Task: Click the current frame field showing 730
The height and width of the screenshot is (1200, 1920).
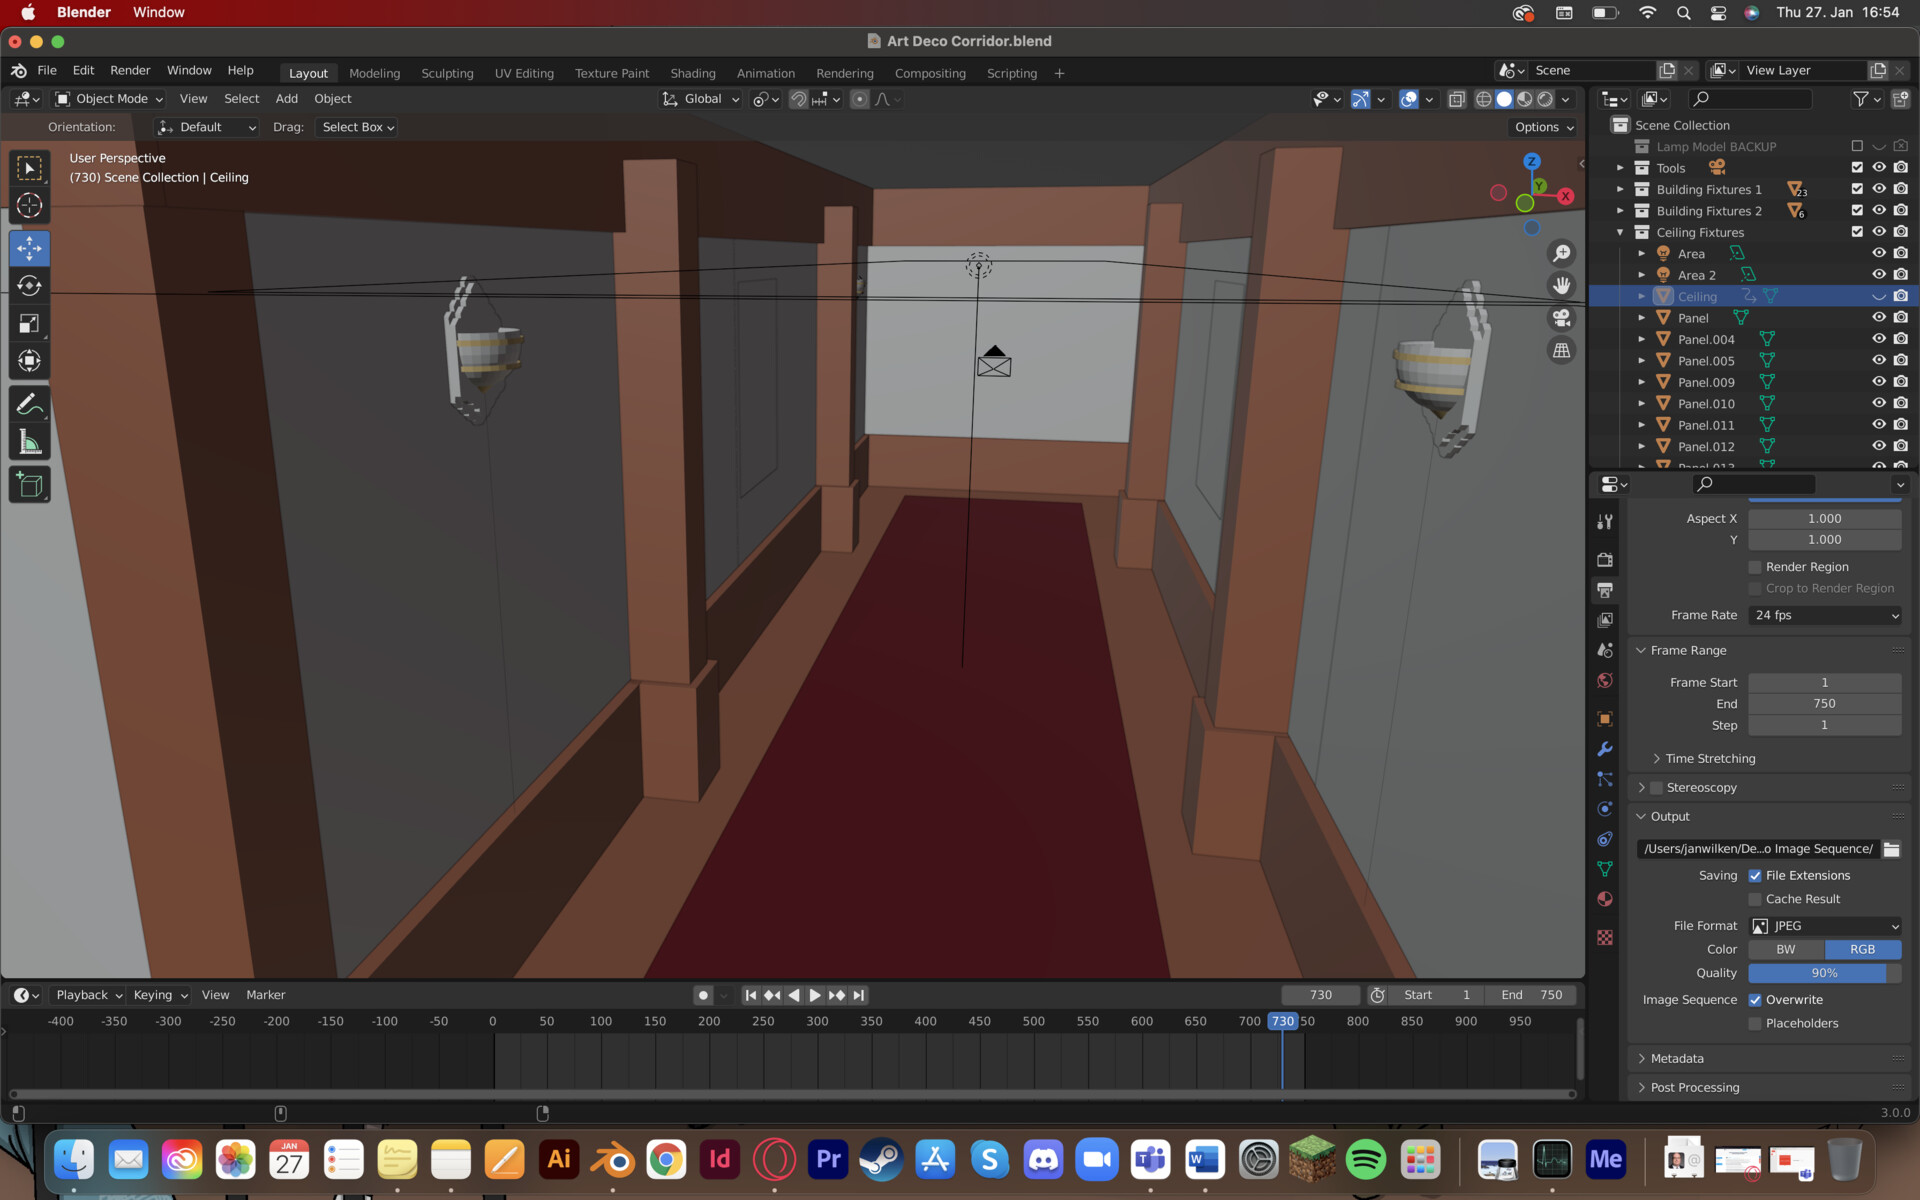Action: click(1320, 994)
